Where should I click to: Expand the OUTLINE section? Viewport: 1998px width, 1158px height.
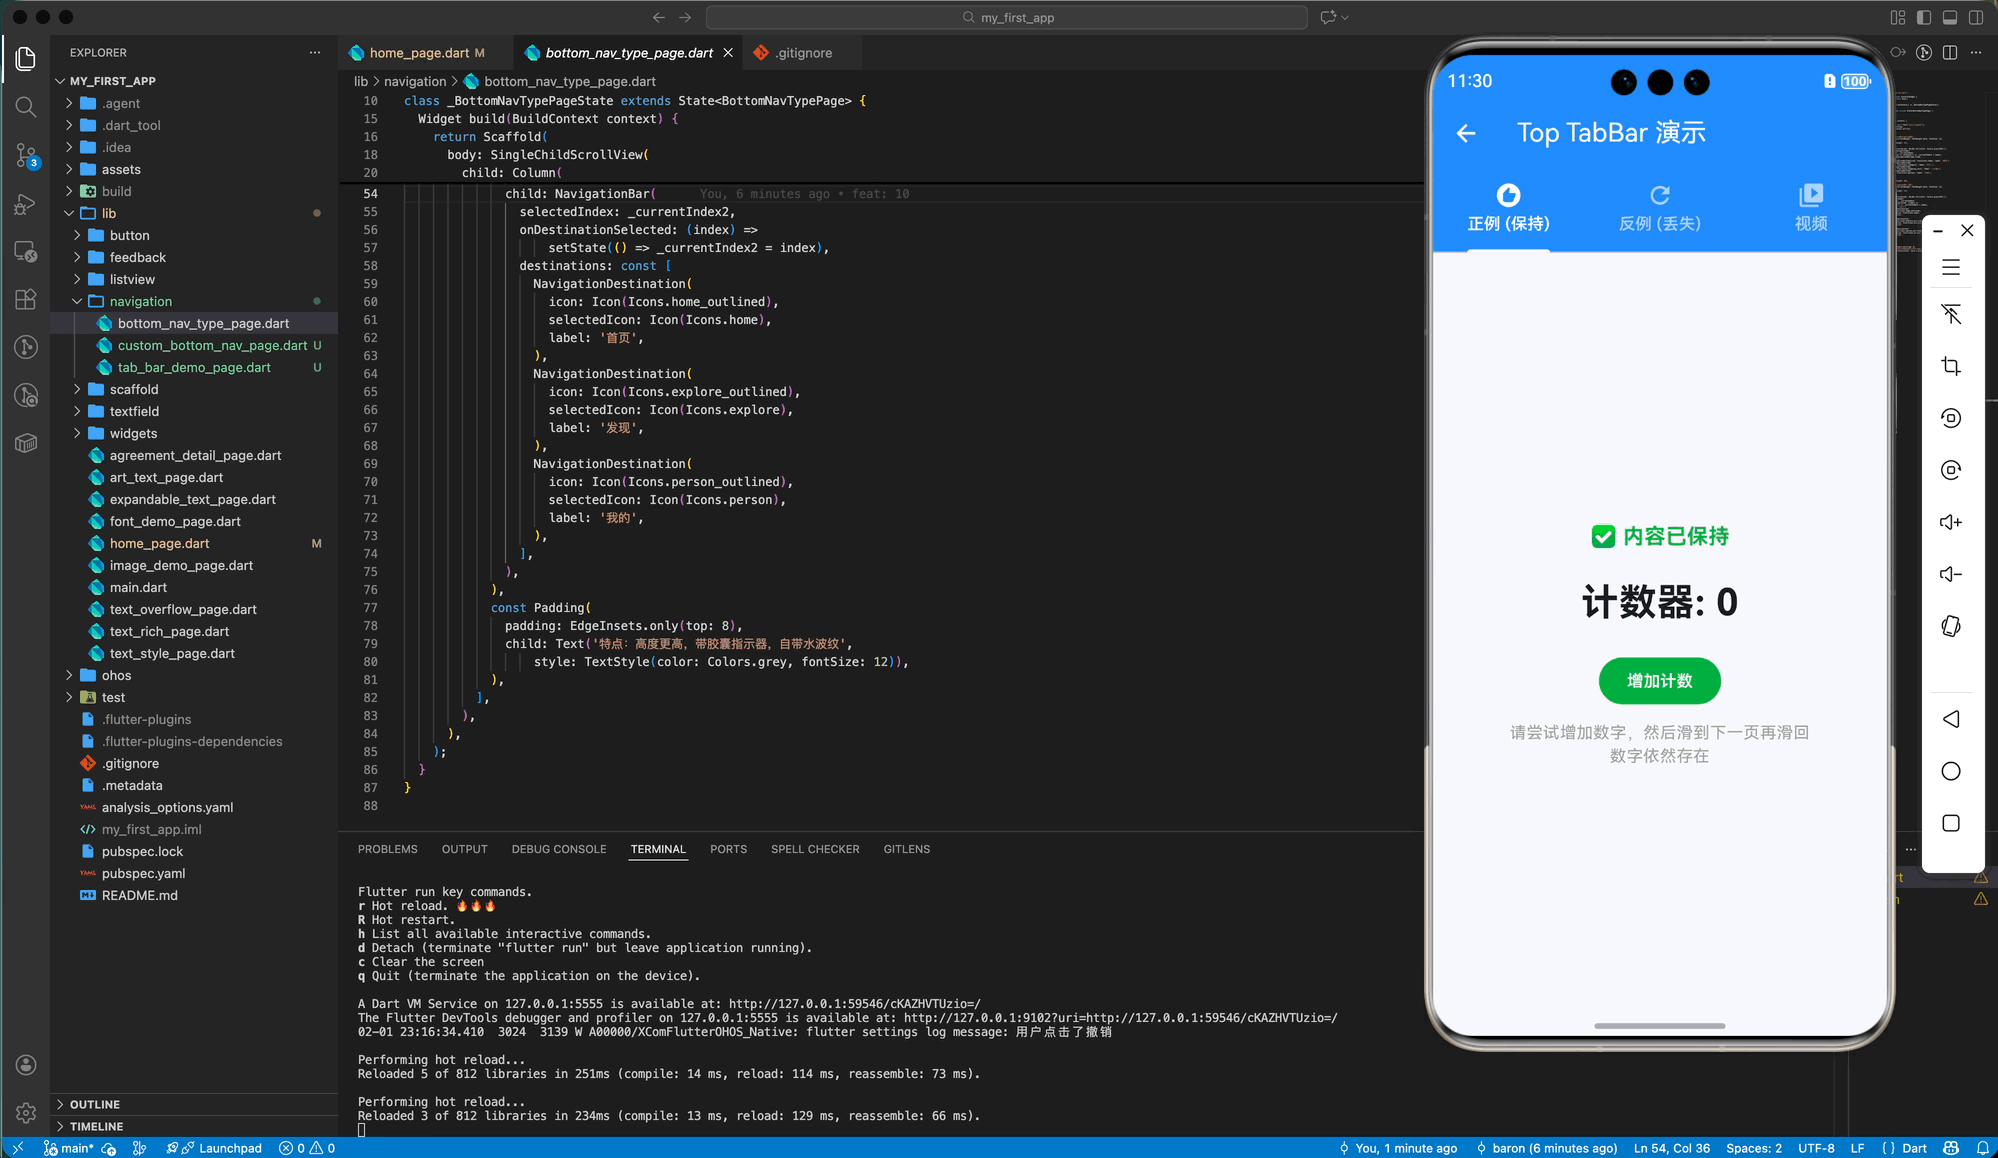tap(95, 1104)
